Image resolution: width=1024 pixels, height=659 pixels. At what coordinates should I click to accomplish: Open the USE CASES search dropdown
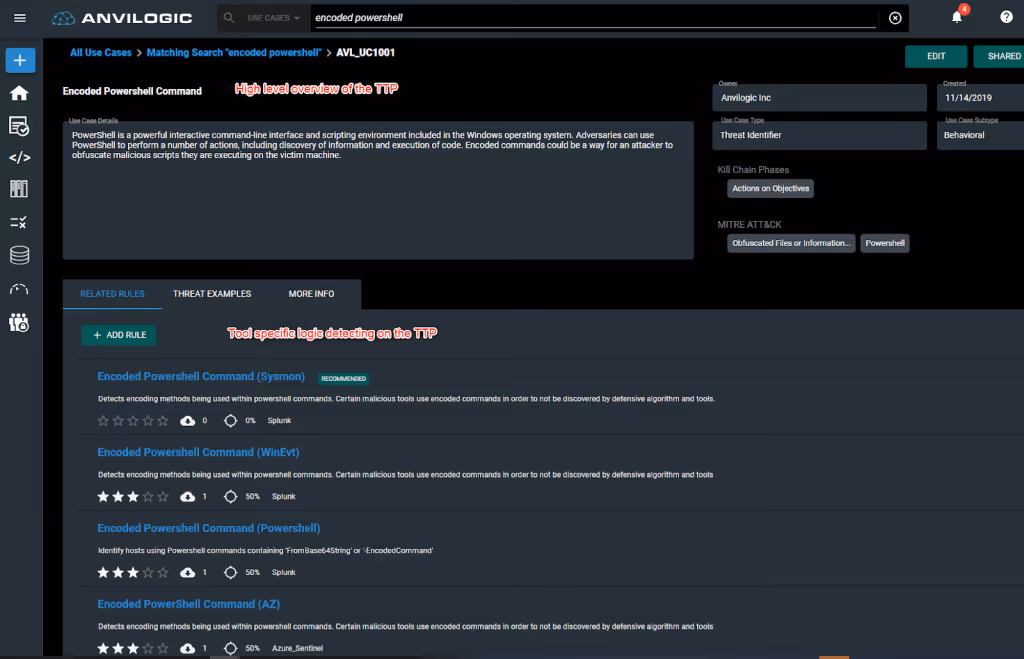(273, 18)
